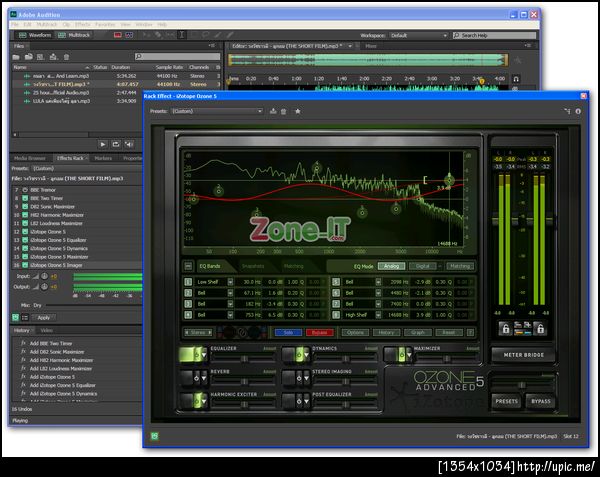The image size is (600, 477).
Task: Click the Files panel search field
Action: (178, 57)
